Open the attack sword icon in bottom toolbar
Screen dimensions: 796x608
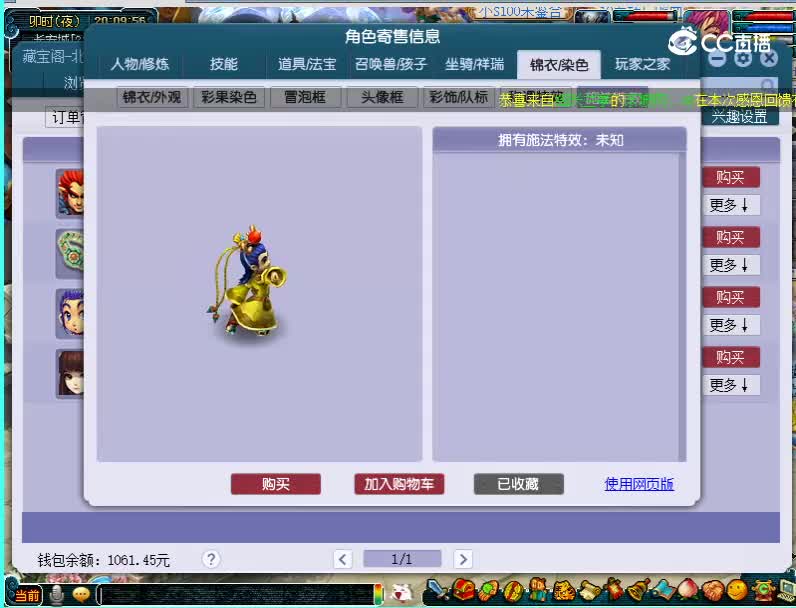click(x=437, y=590)
